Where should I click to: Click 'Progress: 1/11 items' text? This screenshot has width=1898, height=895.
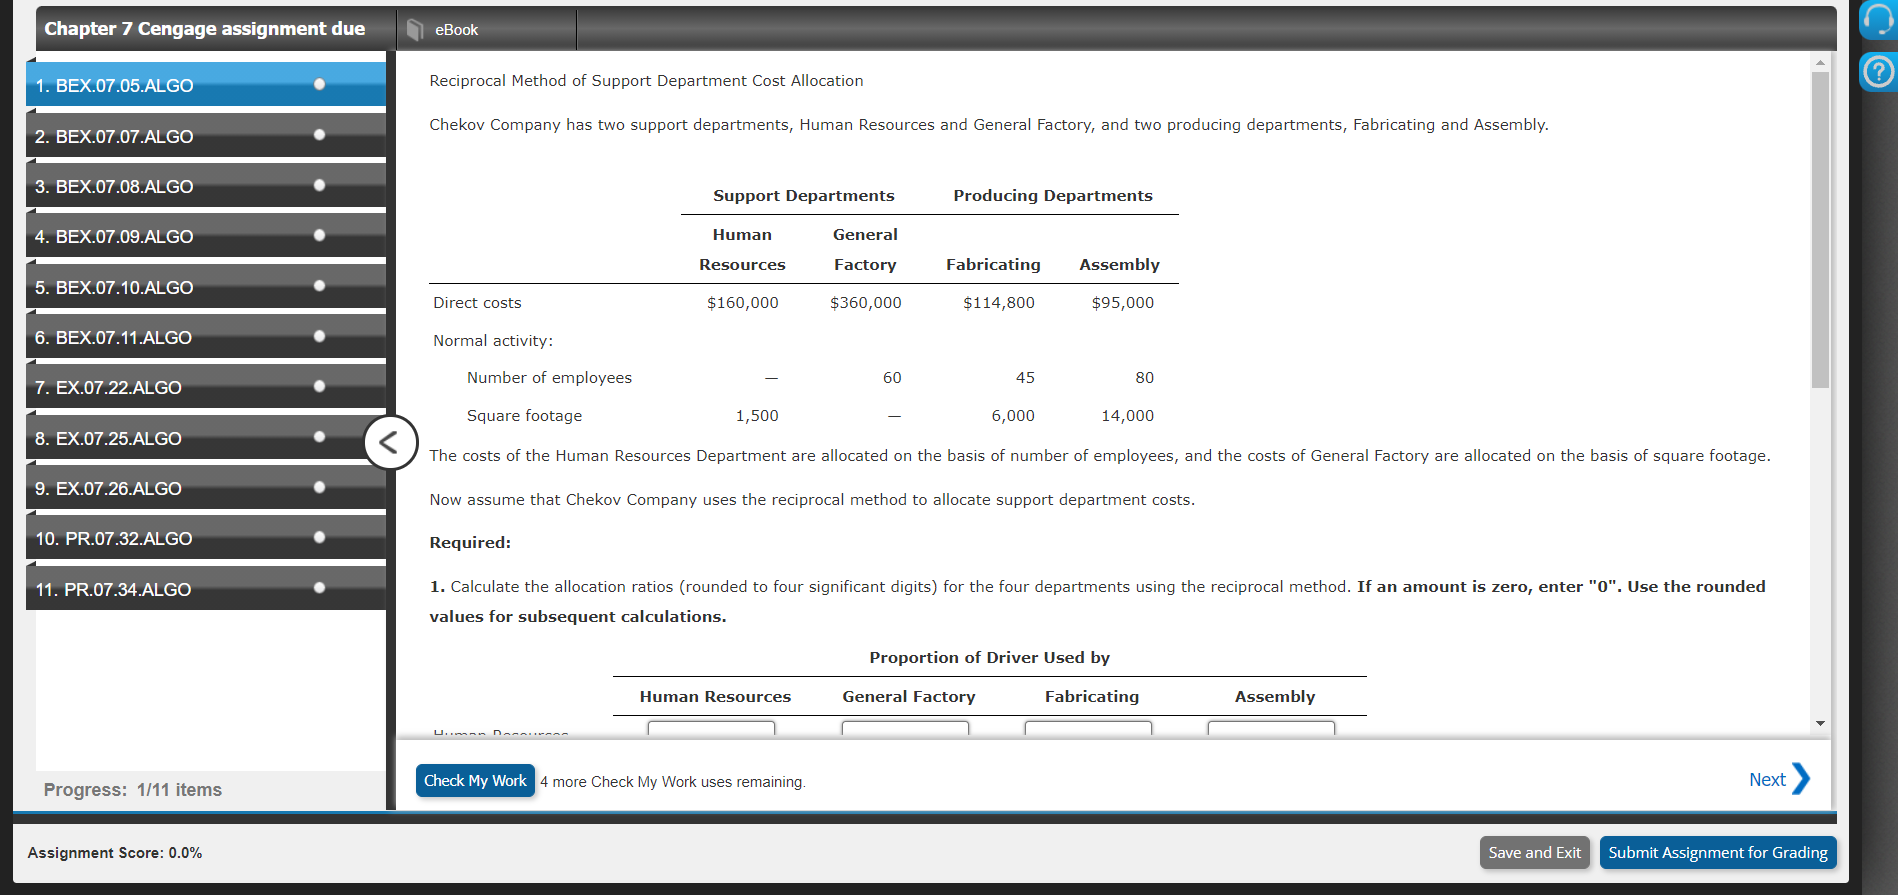coord(133,790)
